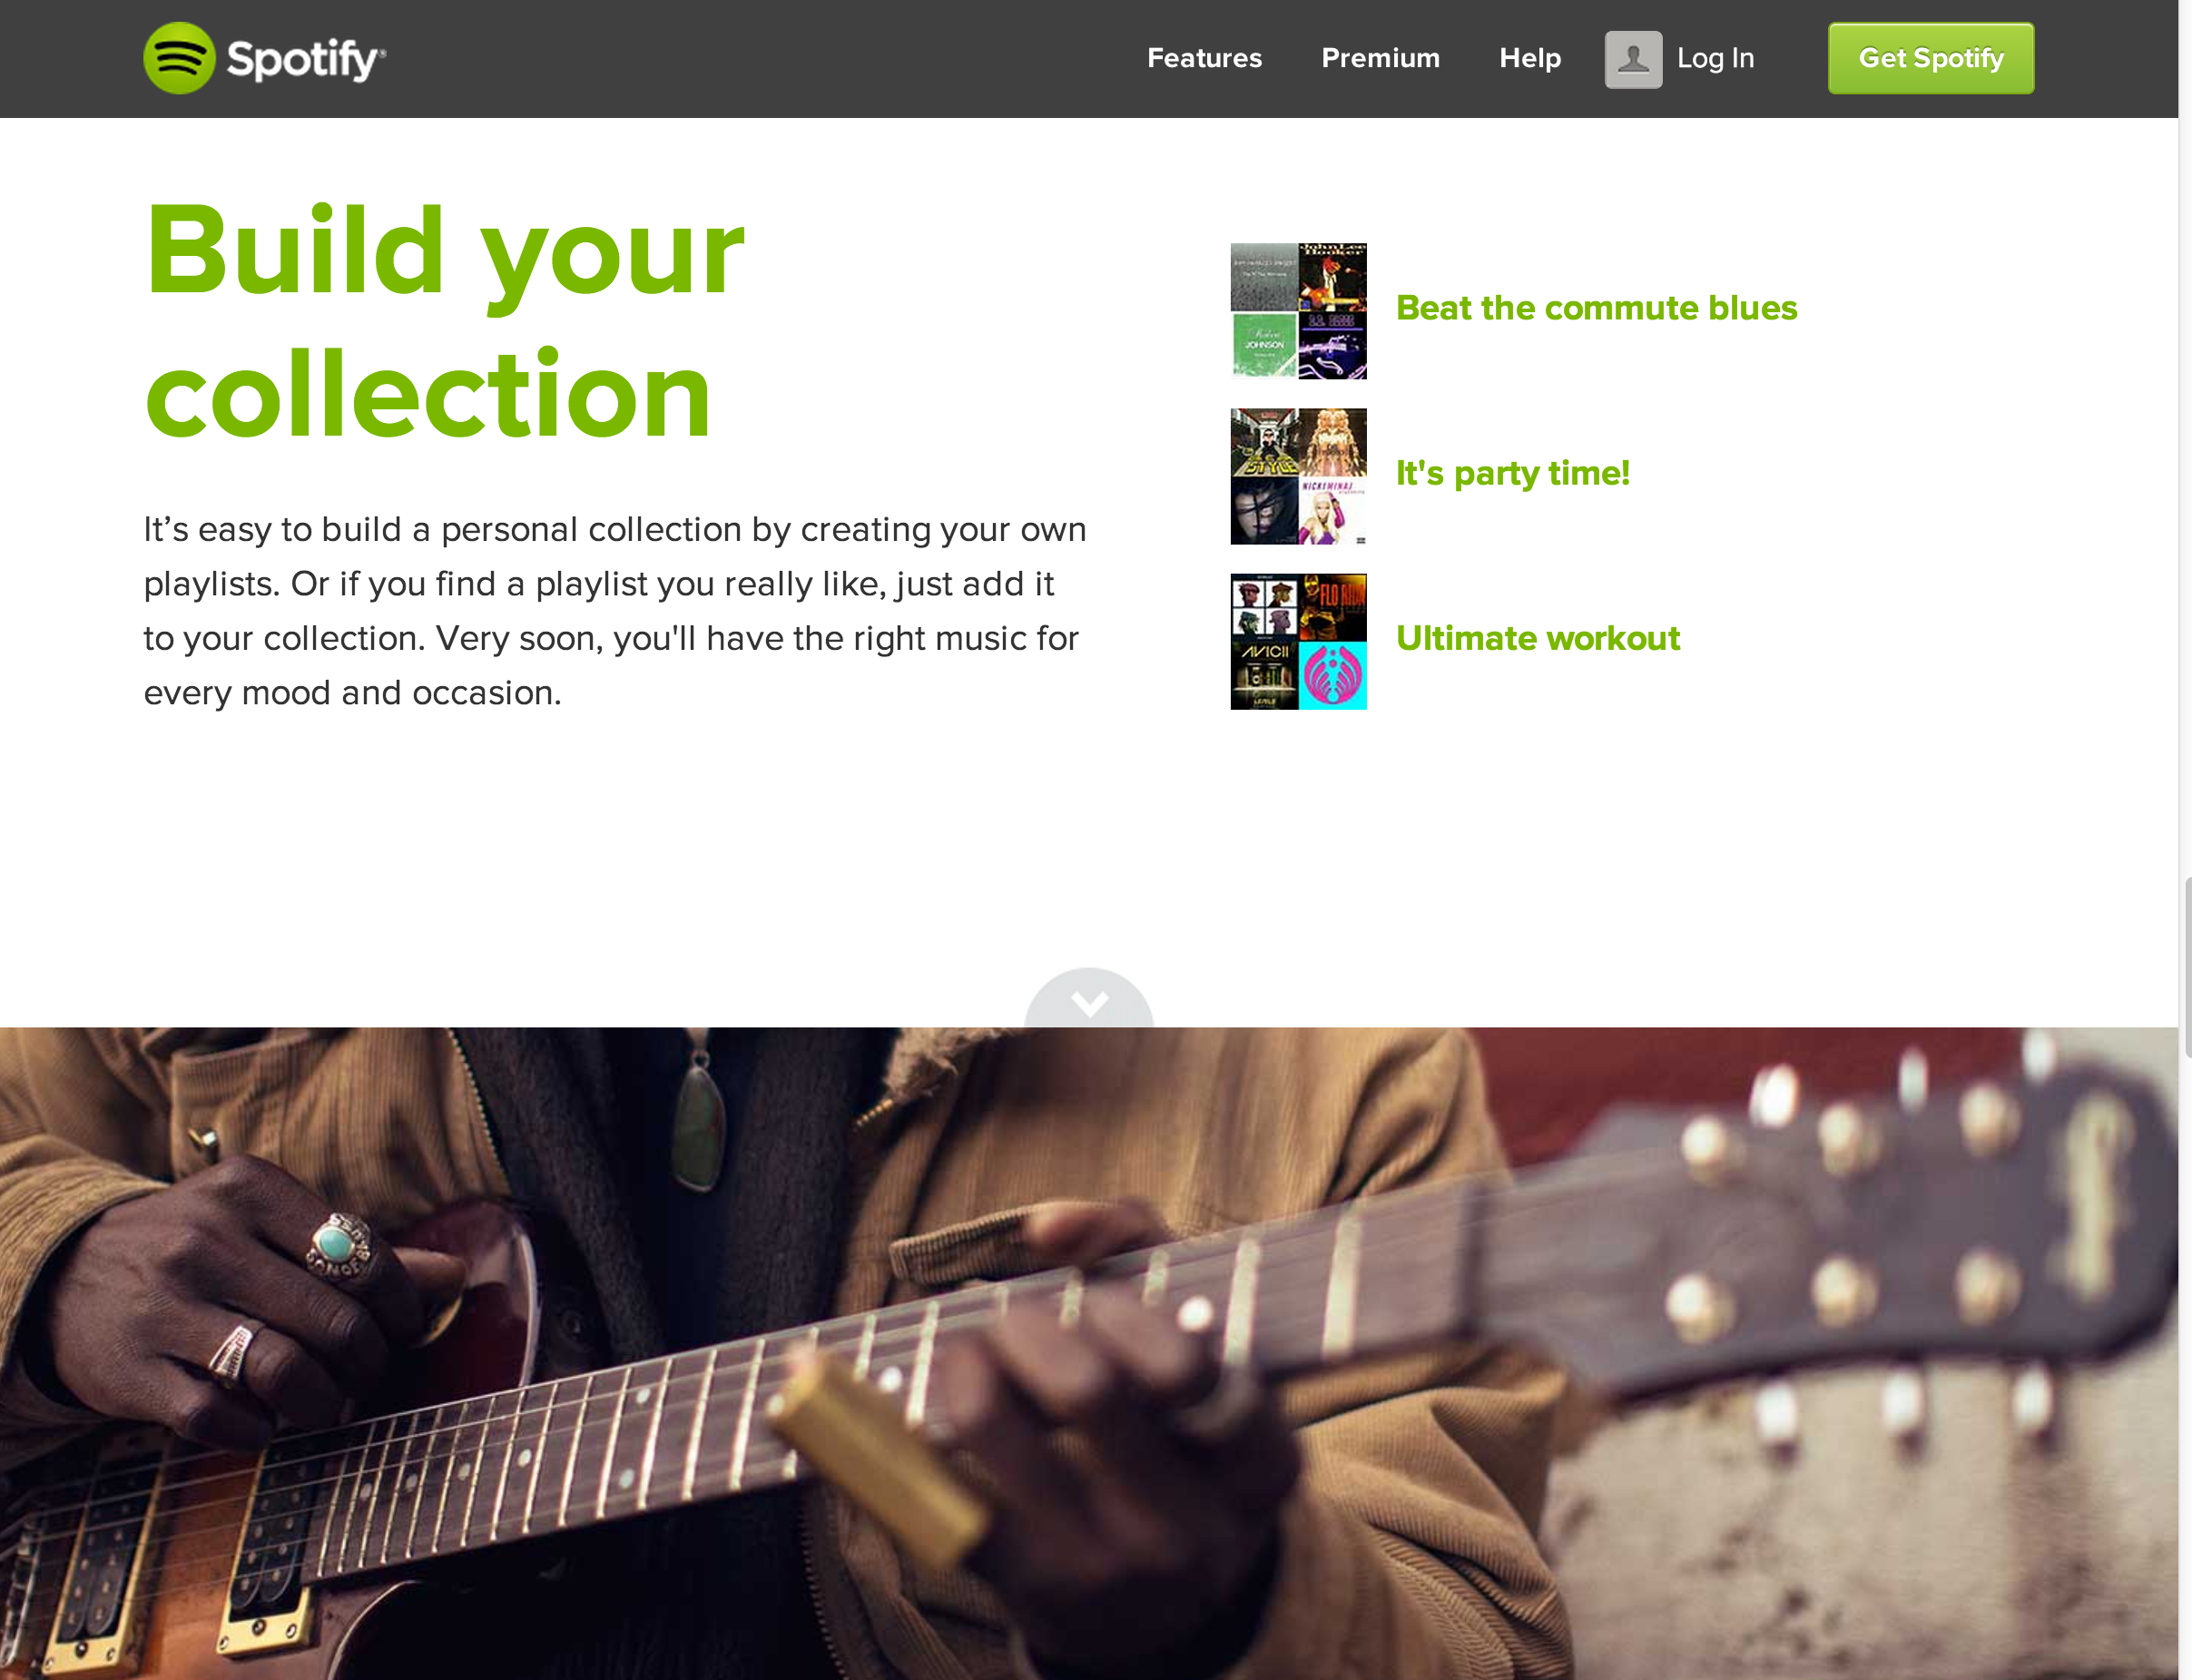Click the party time album collage
2192x1680 pixels.
[x=1298, y=476]
